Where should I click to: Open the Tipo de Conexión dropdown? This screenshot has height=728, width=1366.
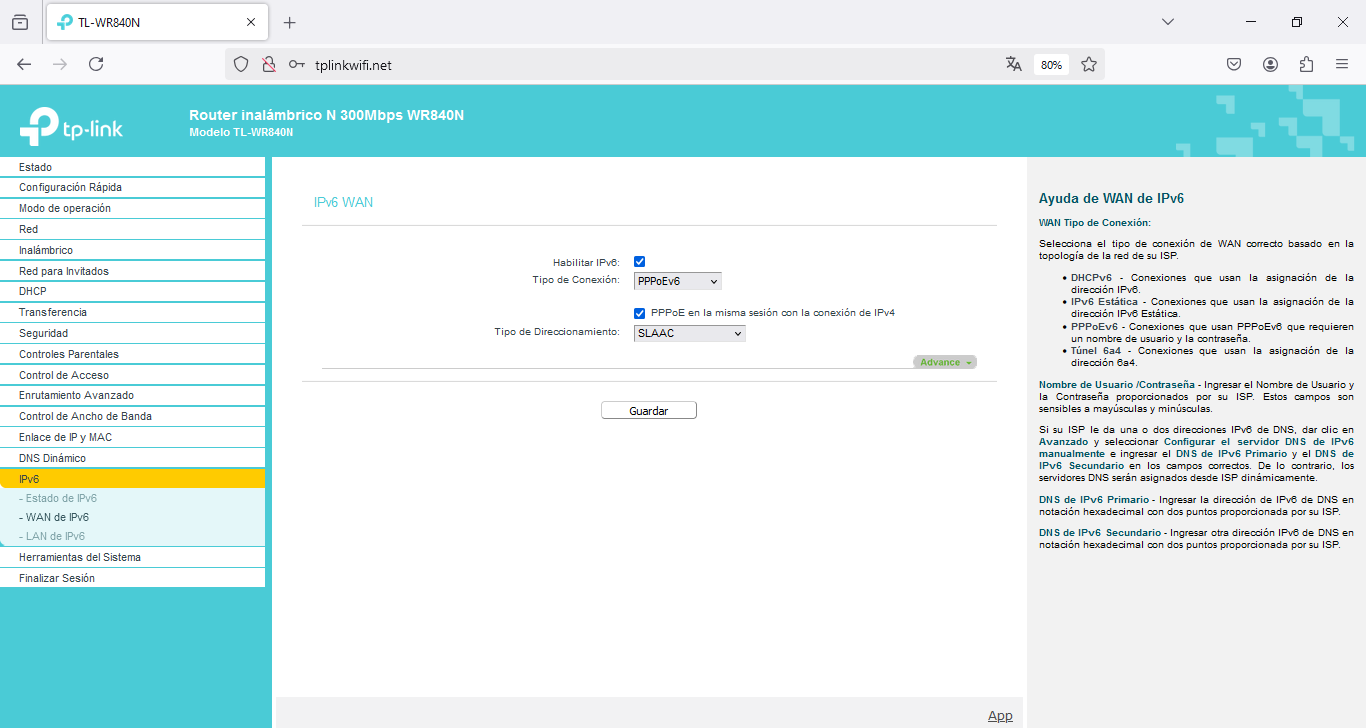point(677,282)
